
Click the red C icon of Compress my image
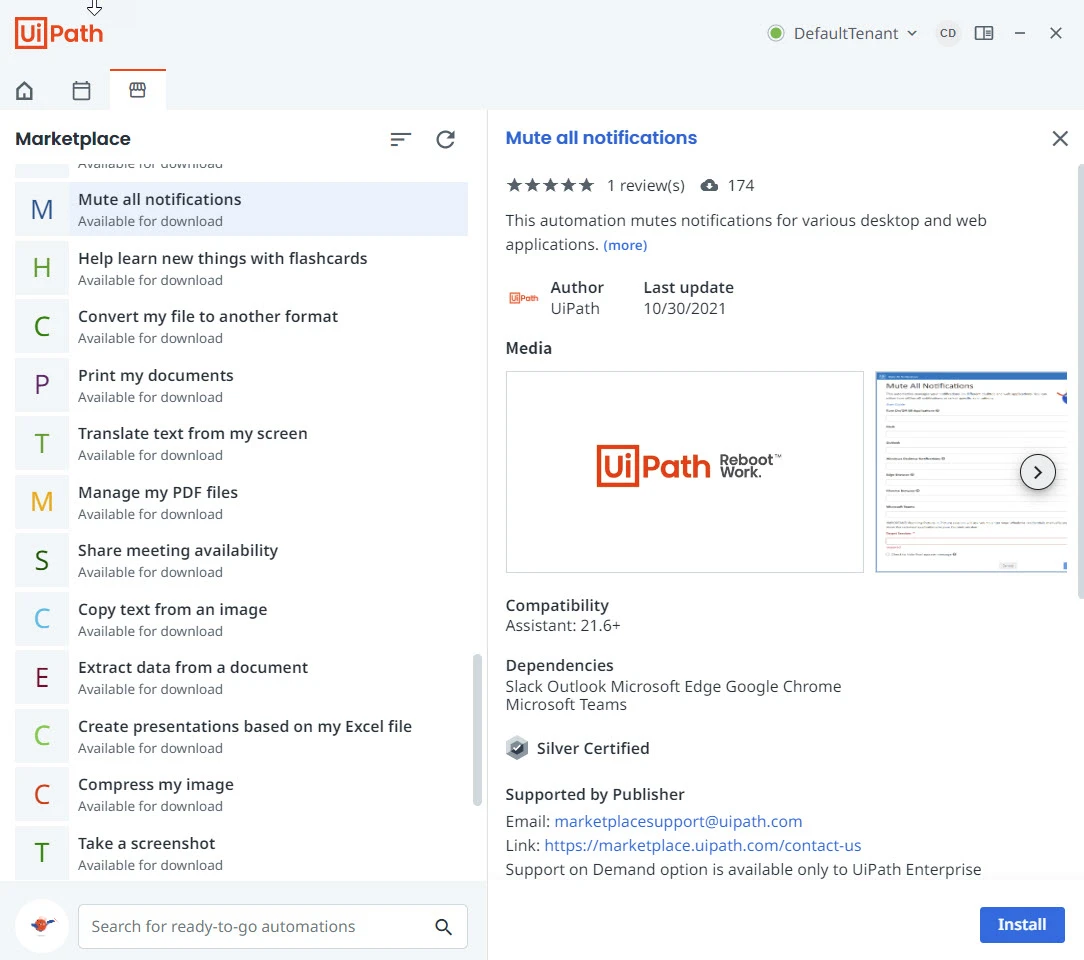click(42, 795)
